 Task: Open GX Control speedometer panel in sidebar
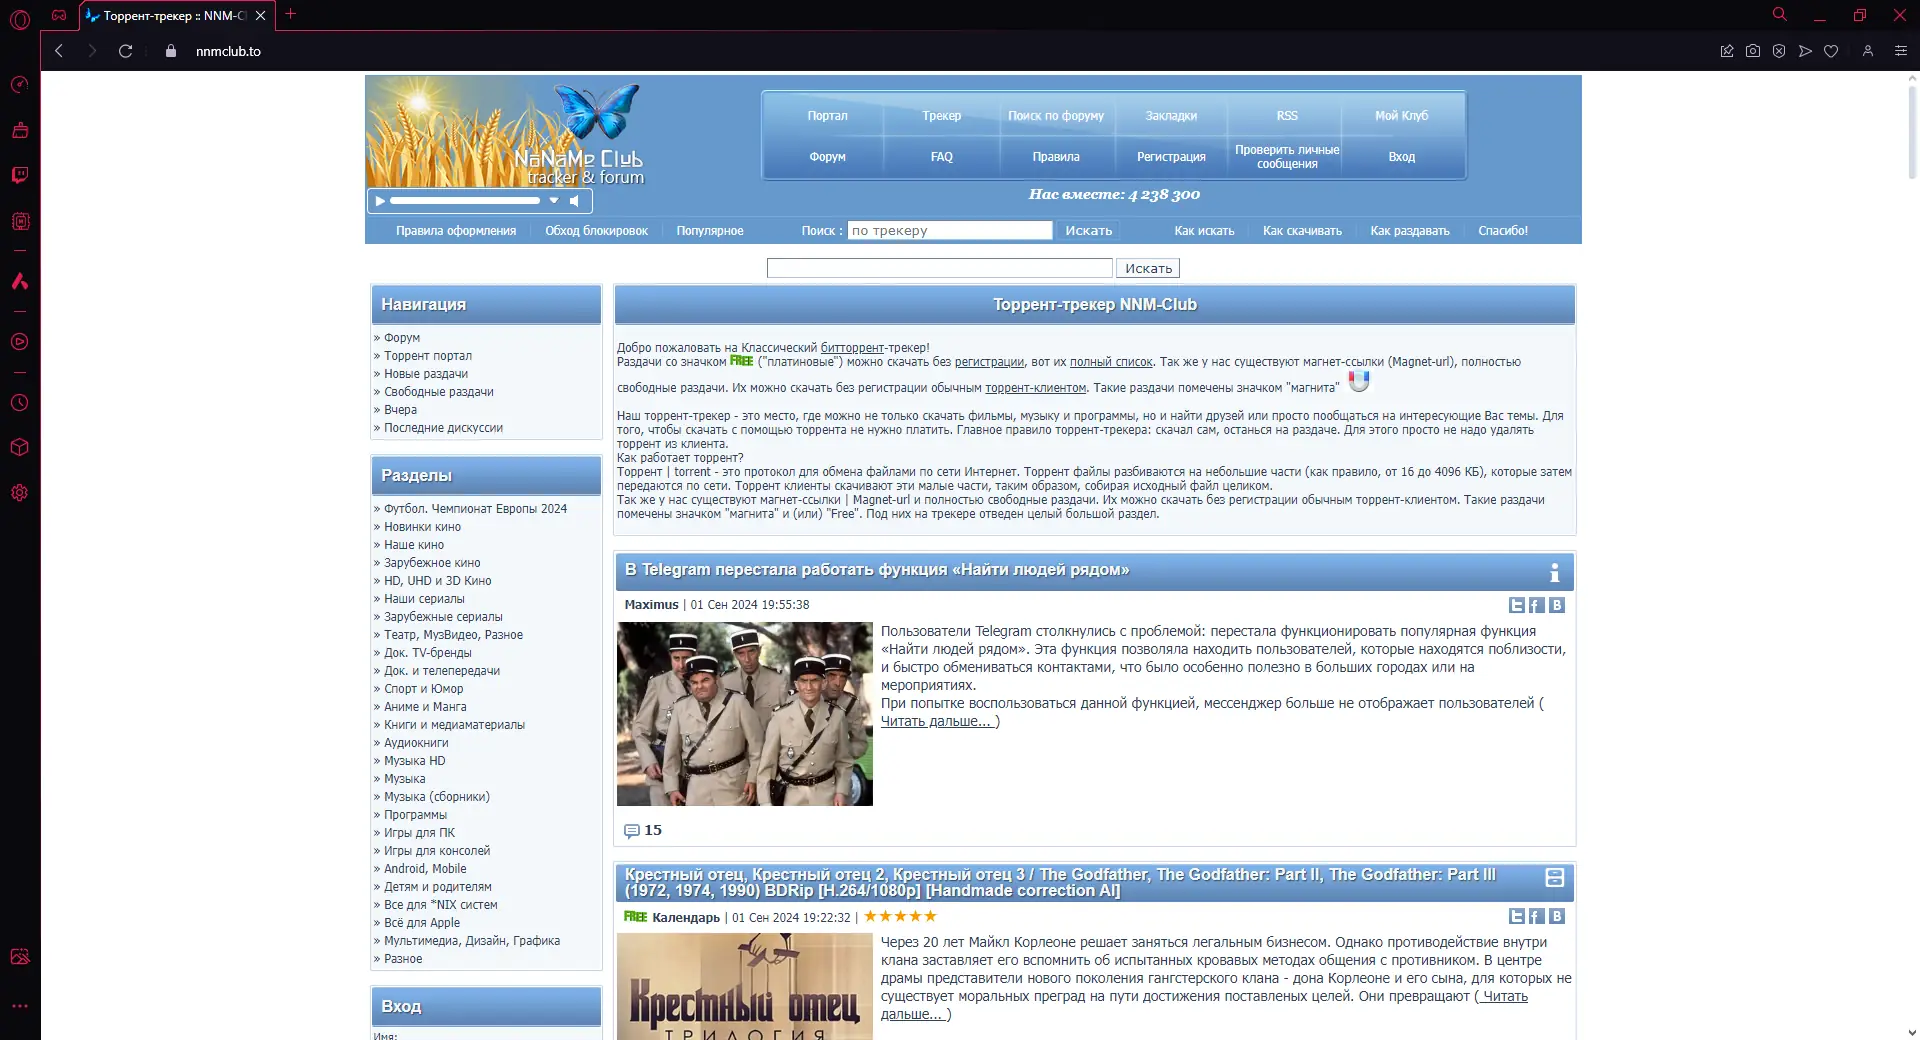click(x=20, y=84)
